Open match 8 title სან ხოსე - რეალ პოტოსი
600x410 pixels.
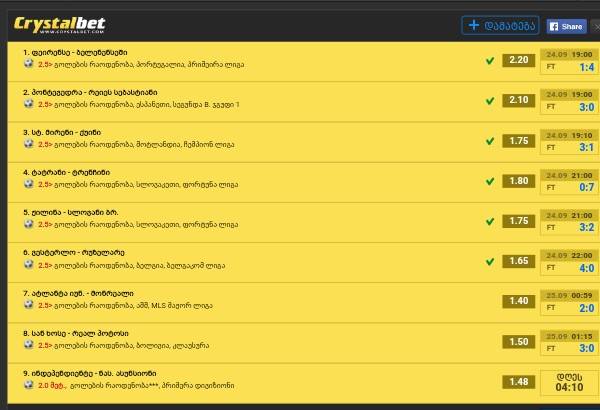[x=76, y=333]
